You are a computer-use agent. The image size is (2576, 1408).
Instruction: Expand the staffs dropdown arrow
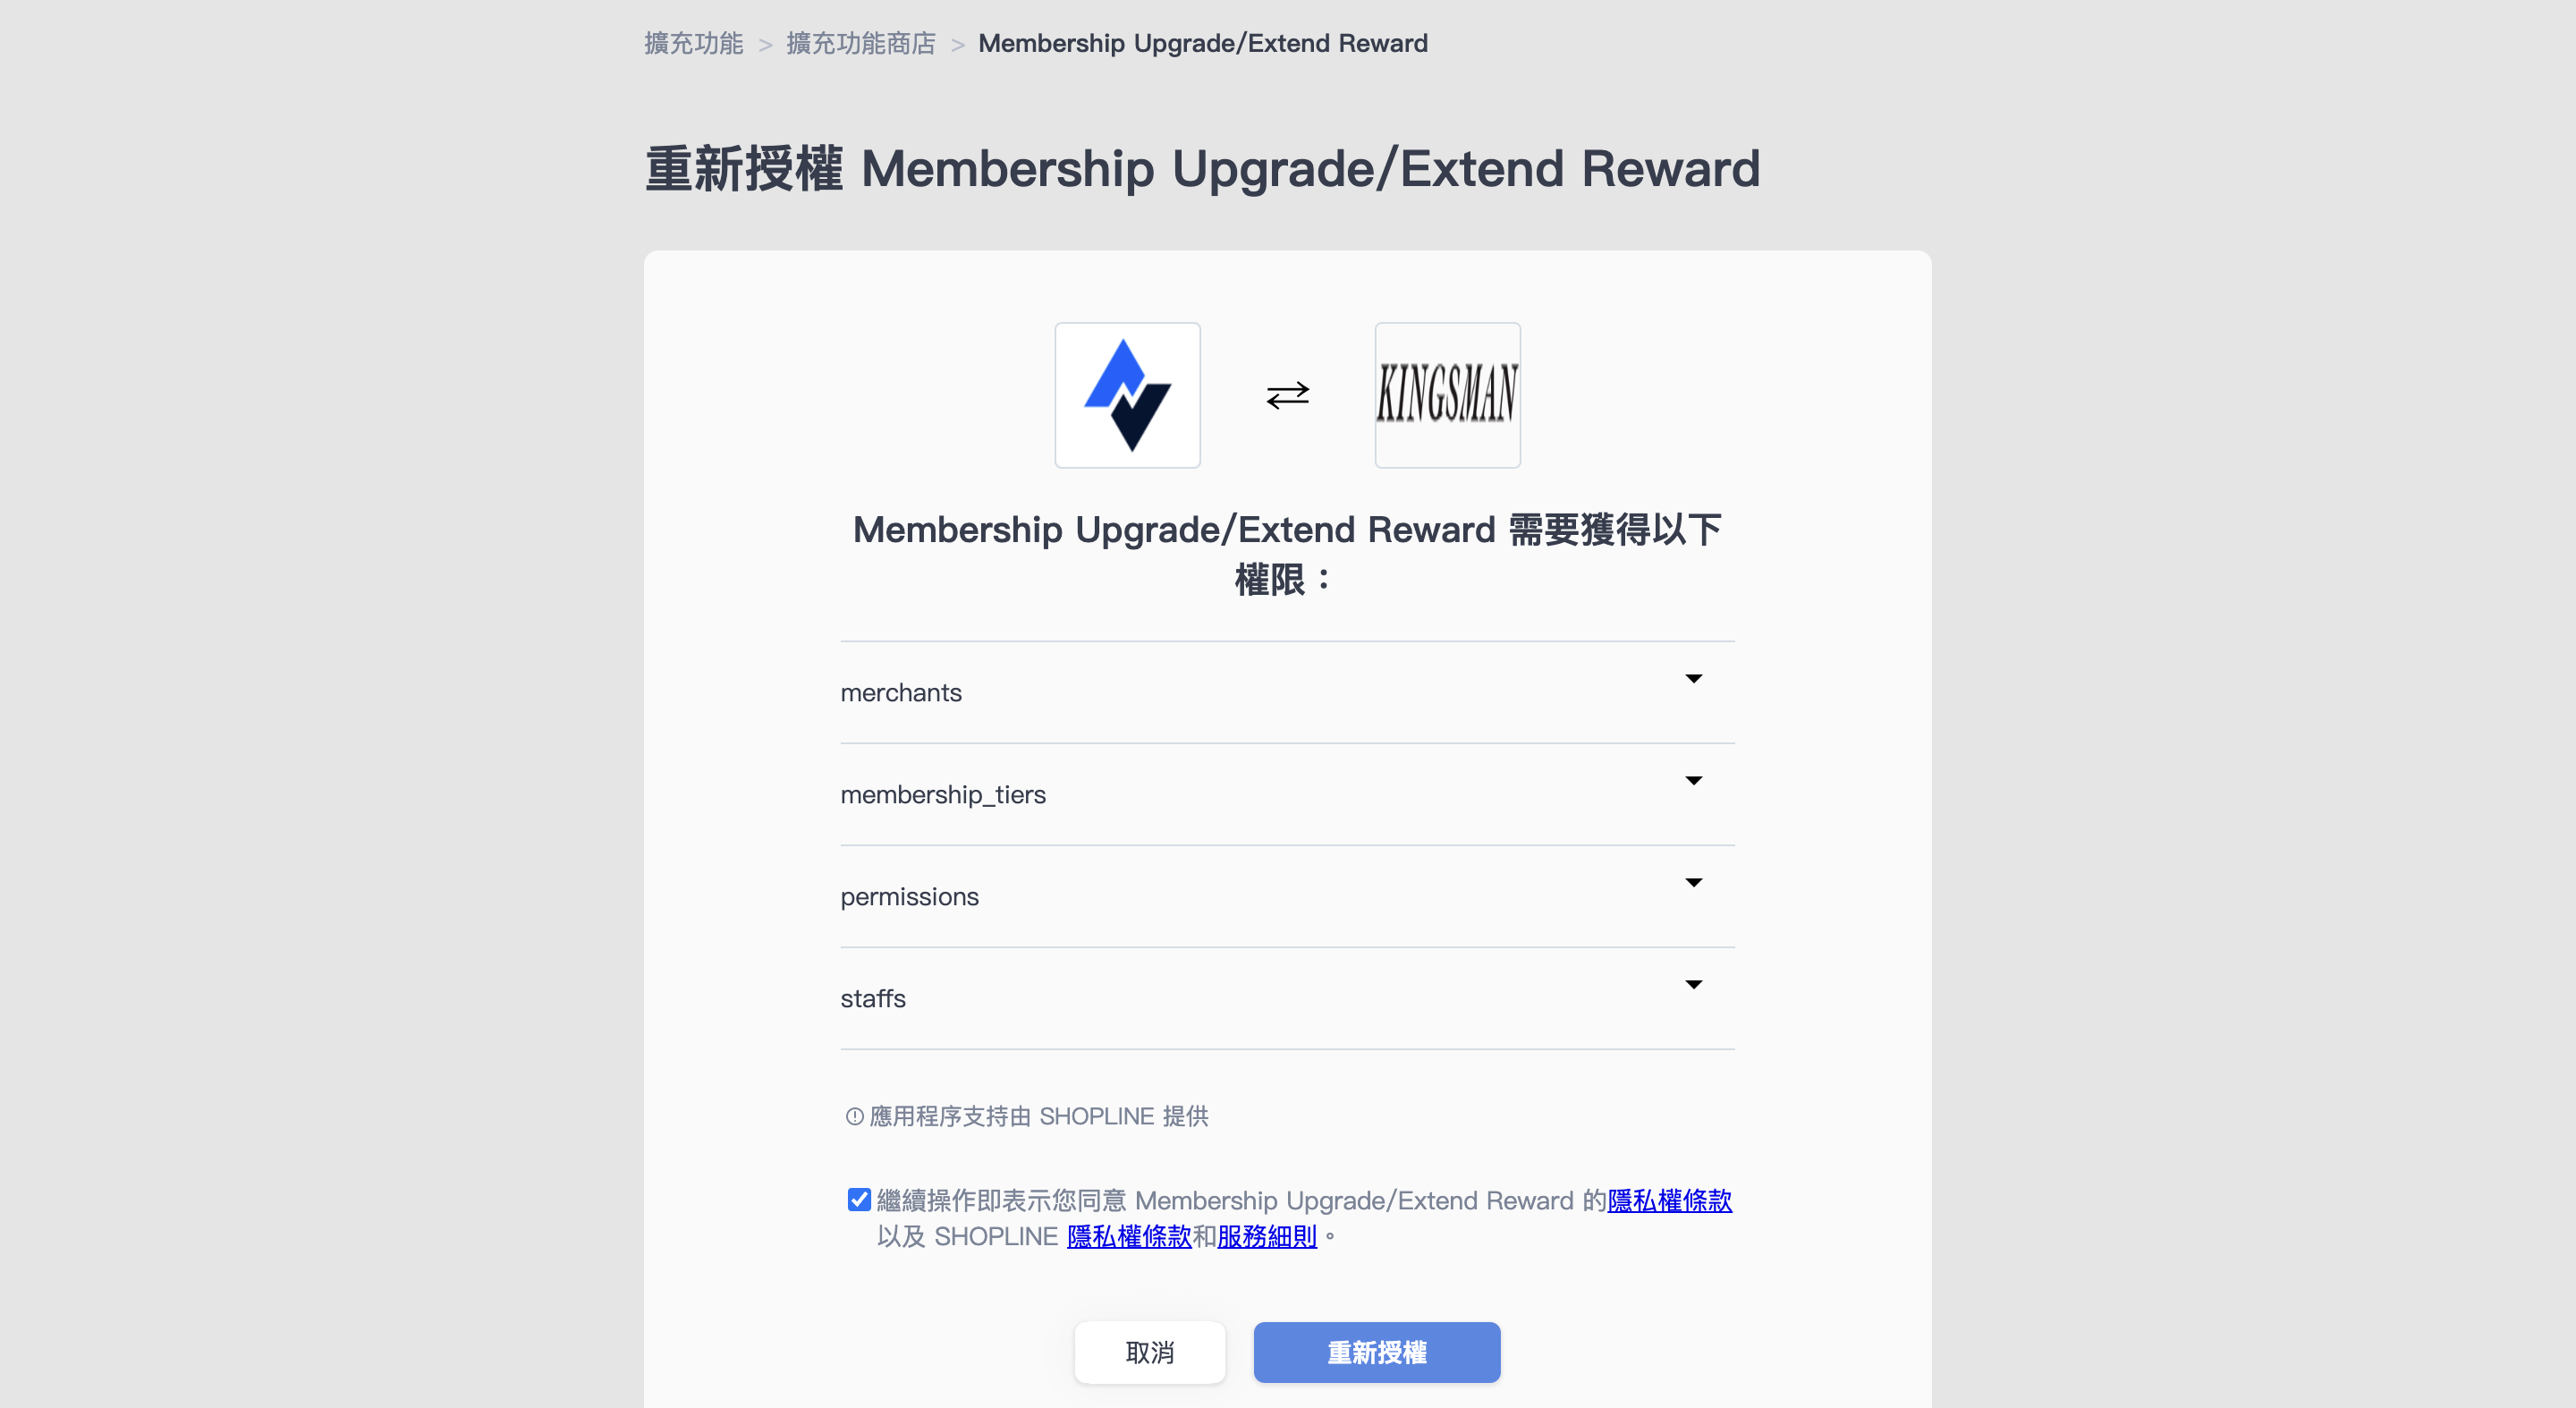(1693, 985)
